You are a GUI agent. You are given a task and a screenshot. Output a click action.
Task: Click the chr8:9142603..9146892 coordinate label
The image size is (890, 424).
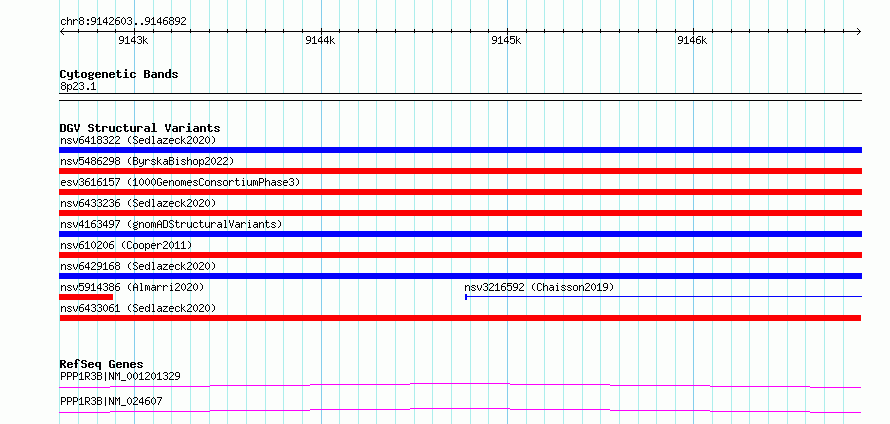tap(123, 22)
